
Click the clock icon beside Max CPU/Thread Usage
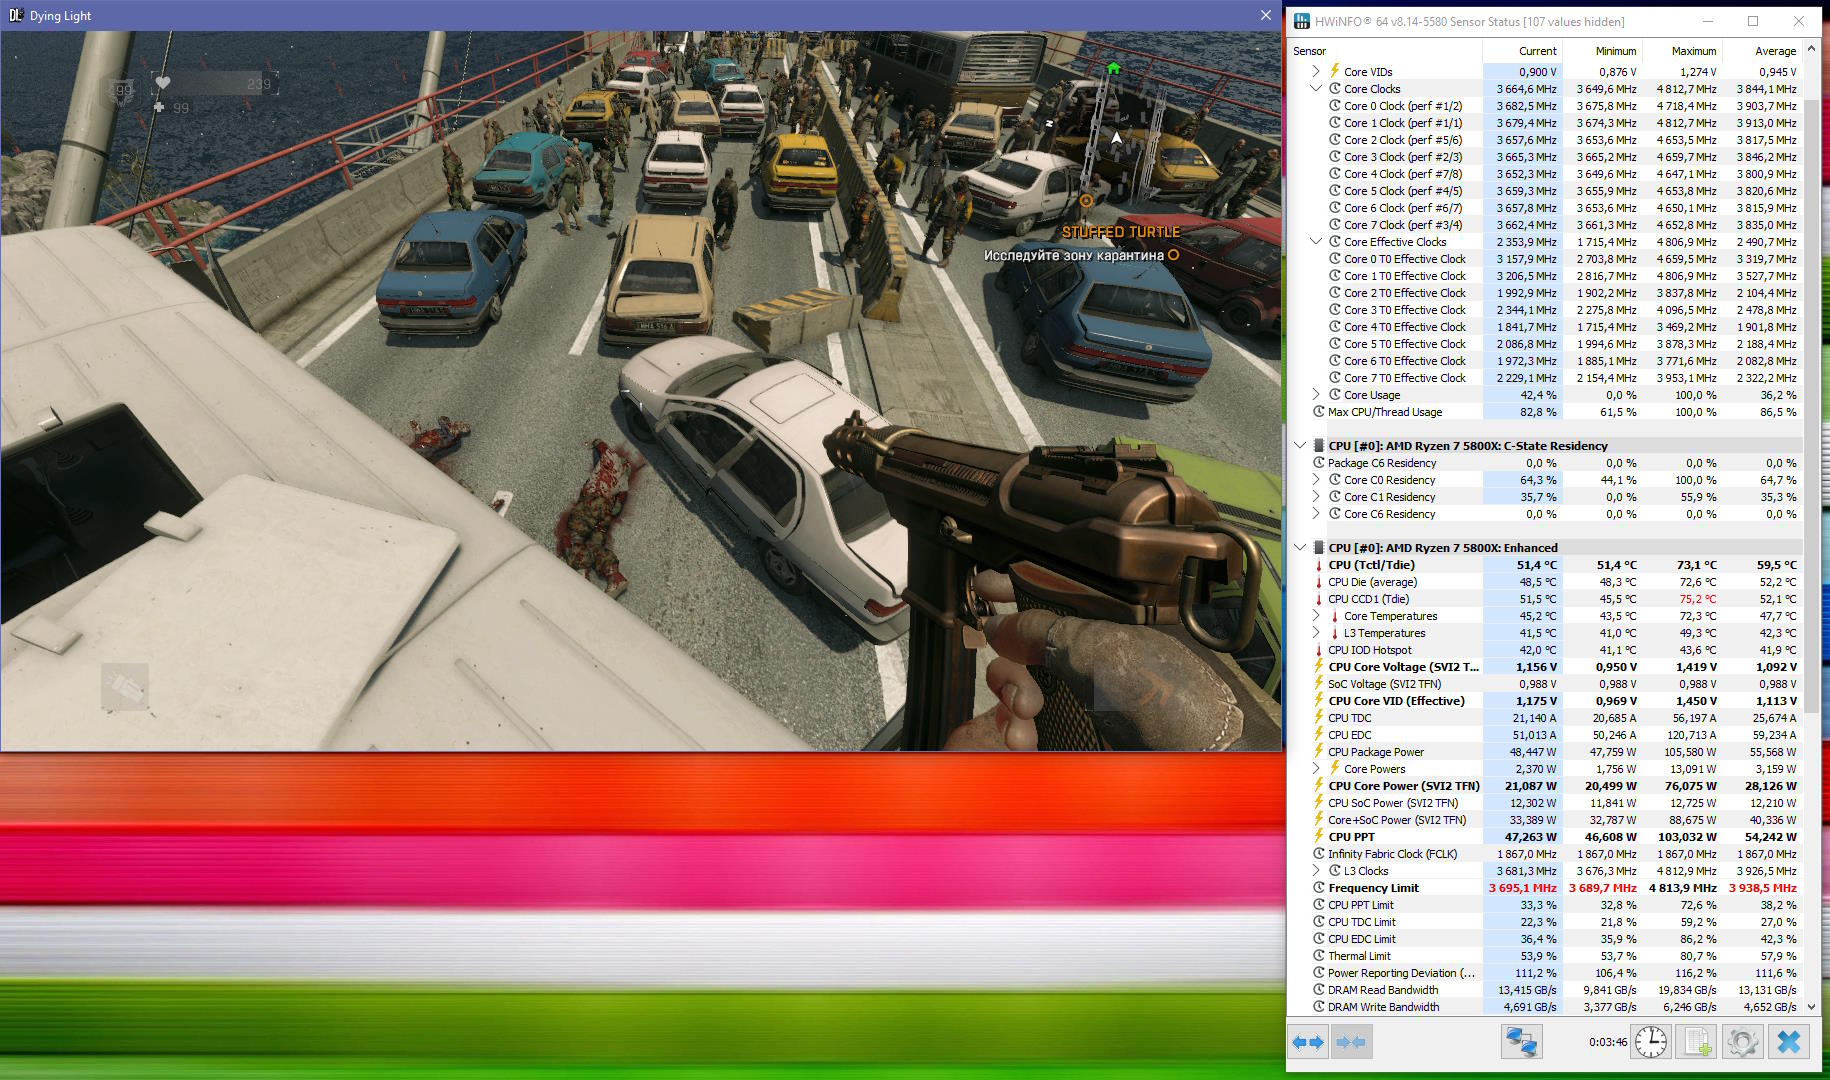pos(1319,412)
